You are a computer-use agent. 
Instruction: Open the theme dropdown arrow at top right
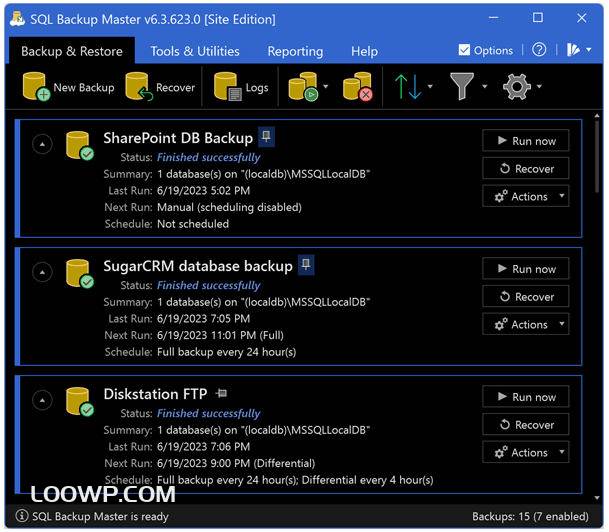coord(589,50)
